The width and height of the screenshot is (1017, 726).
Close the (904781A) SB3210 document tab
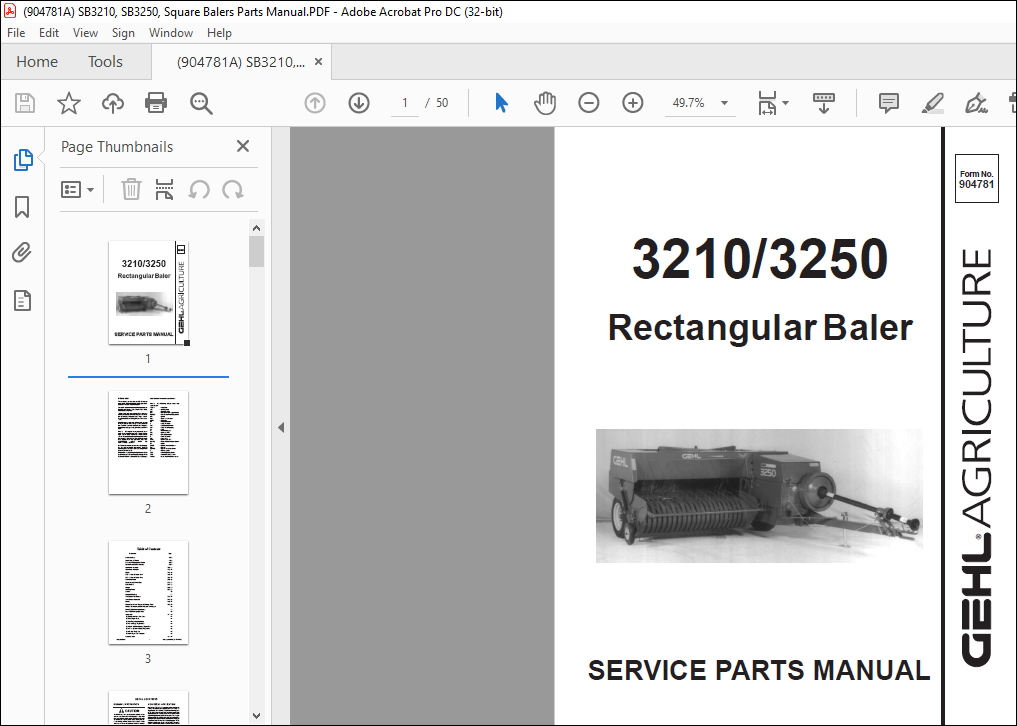pyautogui.click(x=318, y=62)
